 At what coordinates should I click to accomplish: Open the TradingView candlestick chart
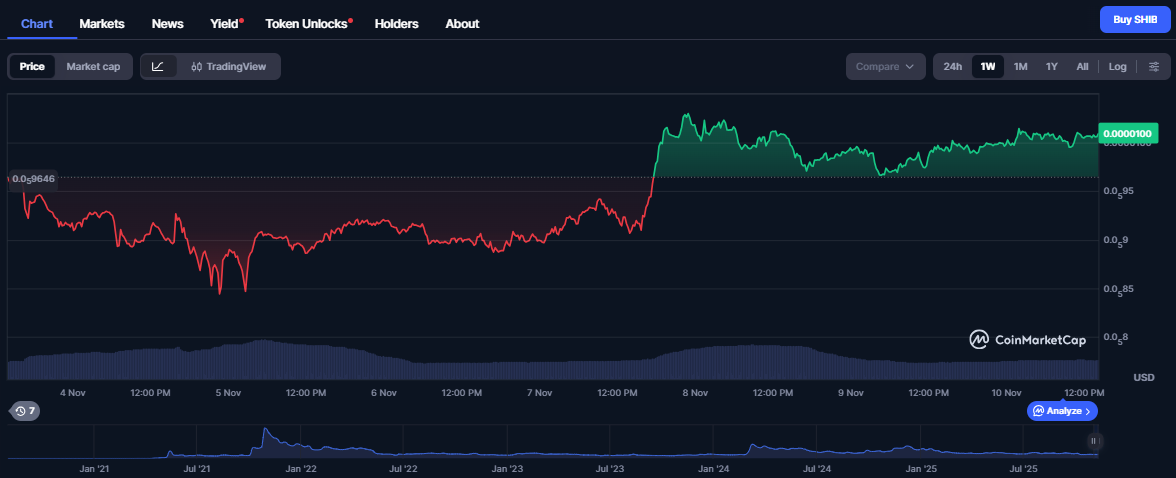(229, 67)
